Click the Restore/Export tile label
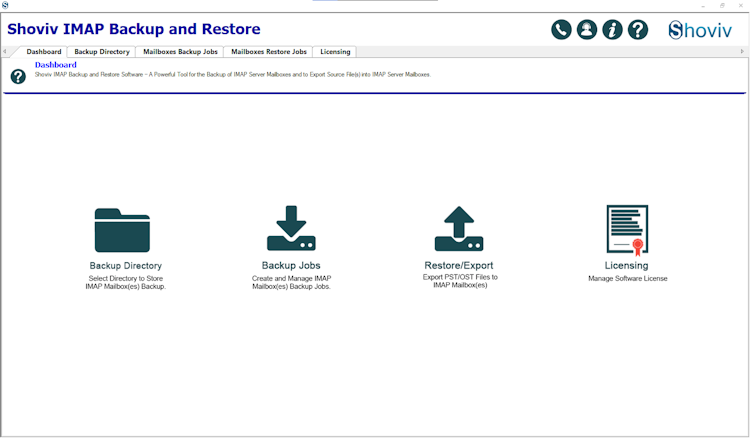 click(x=459, y=266)
